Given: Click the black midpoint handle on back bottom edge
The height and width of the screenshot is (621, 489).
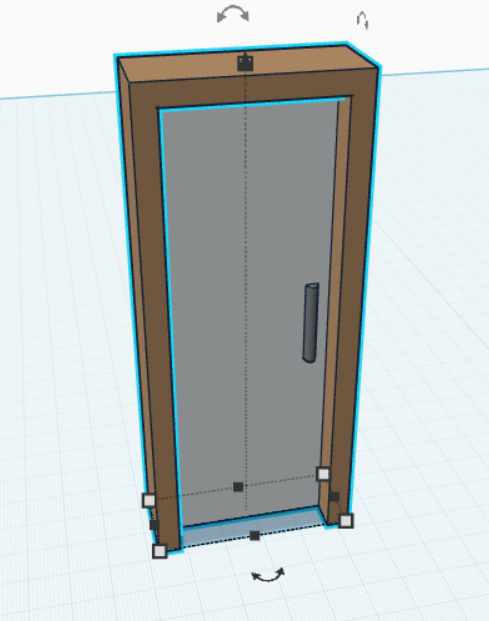Looking at the screenshot, I should pyautogui.click(x=238, y=487).
